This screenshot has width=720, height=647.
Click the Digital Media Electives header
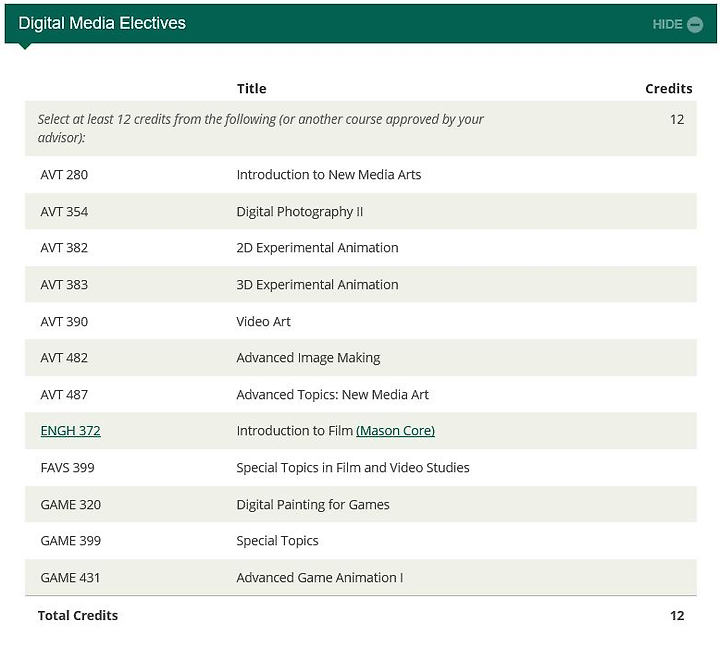coord(102,23)
